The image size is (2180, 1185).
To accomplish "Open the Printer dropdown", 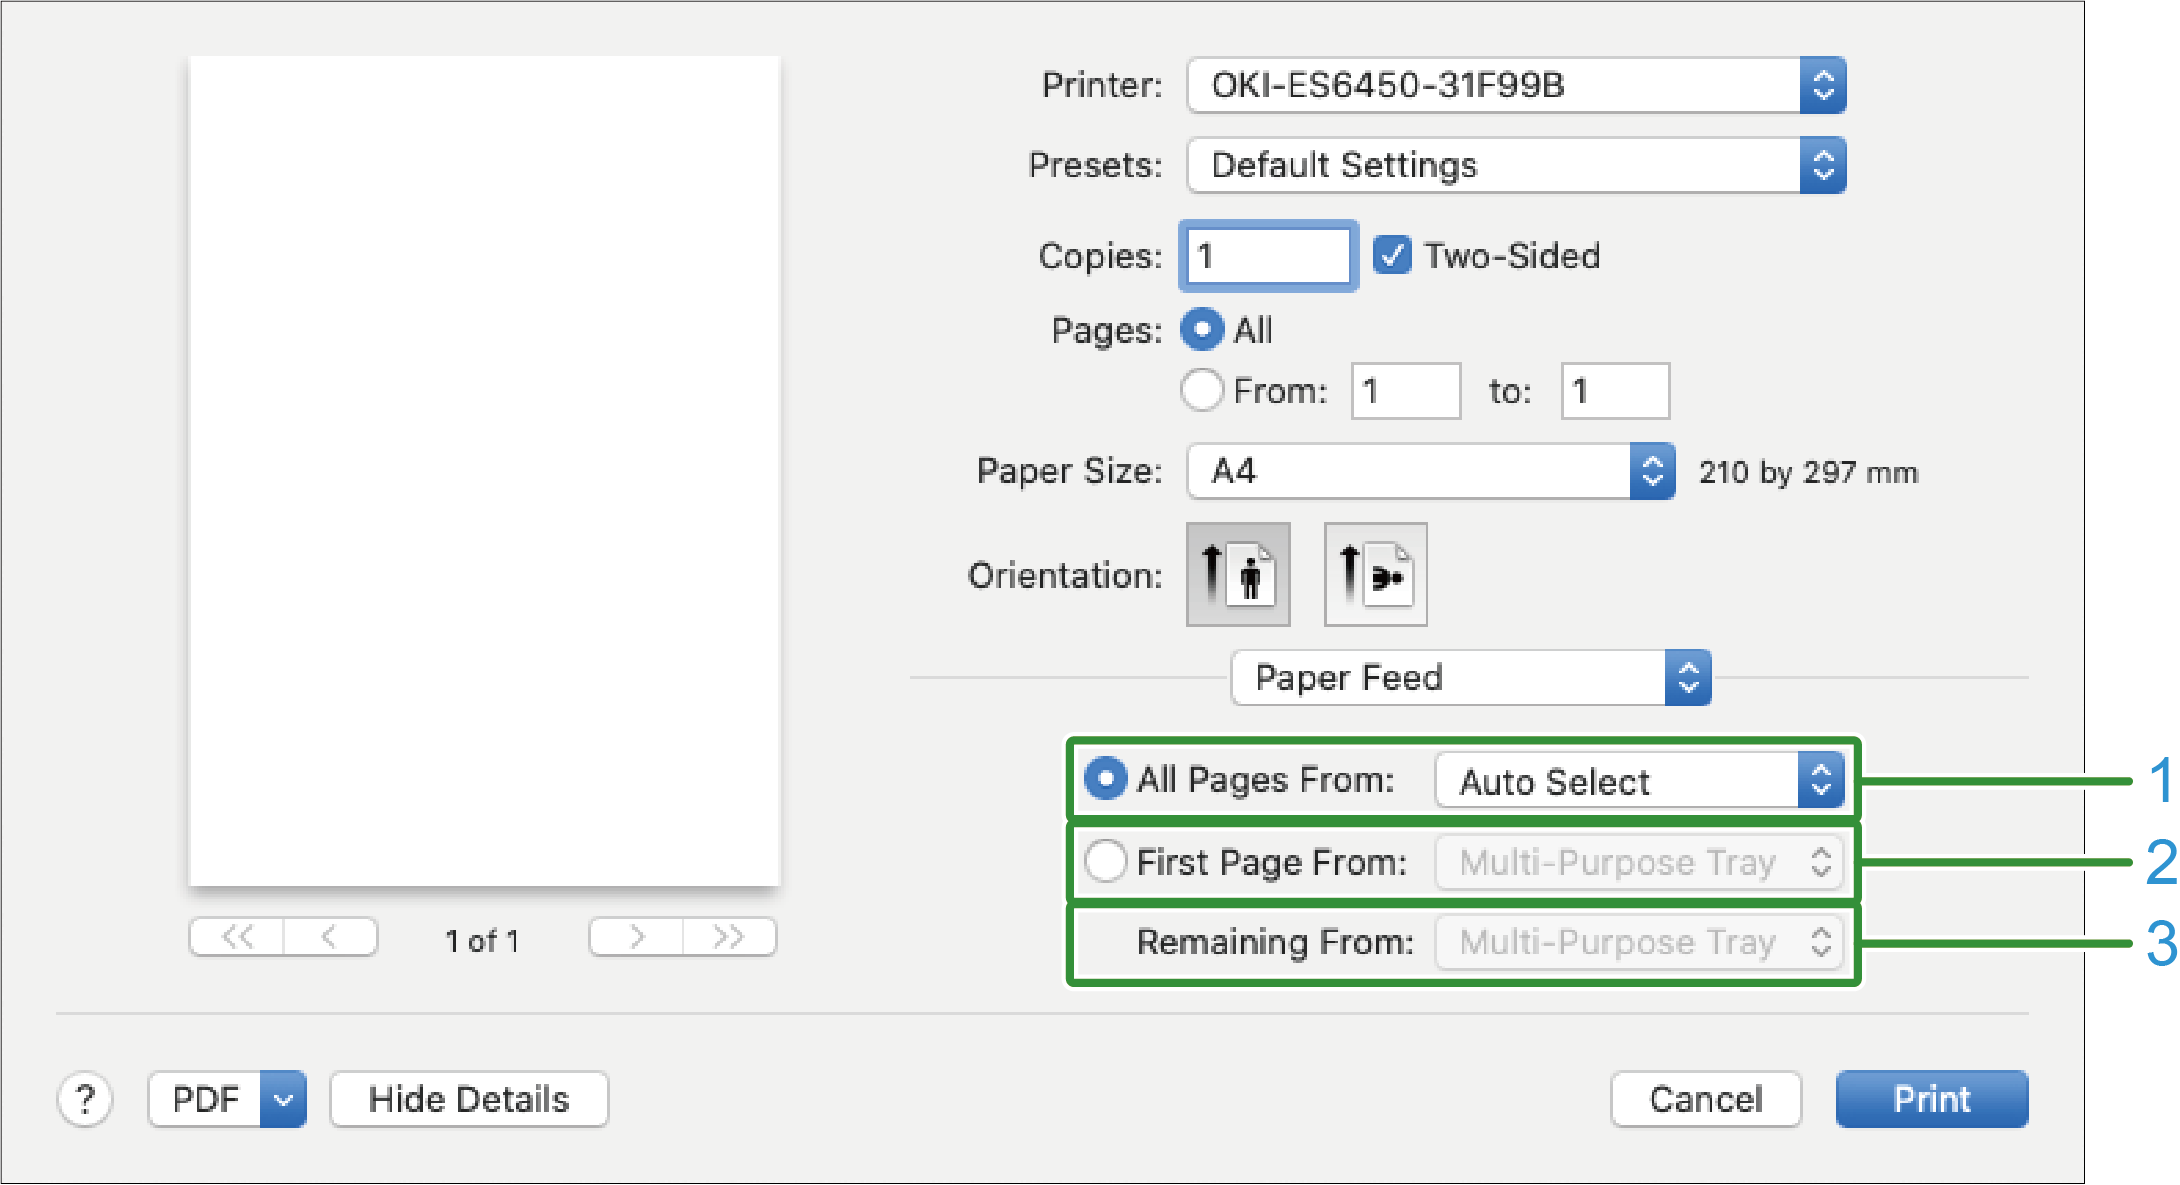I will [x=1516, y=85].
